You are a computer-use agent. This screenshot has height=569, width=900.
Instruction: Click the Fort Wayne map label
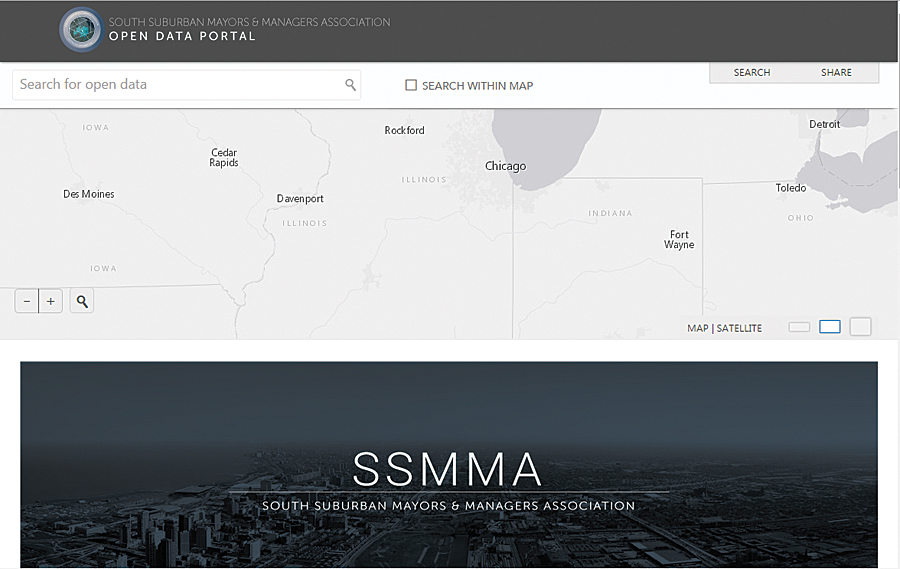(679, 239)
